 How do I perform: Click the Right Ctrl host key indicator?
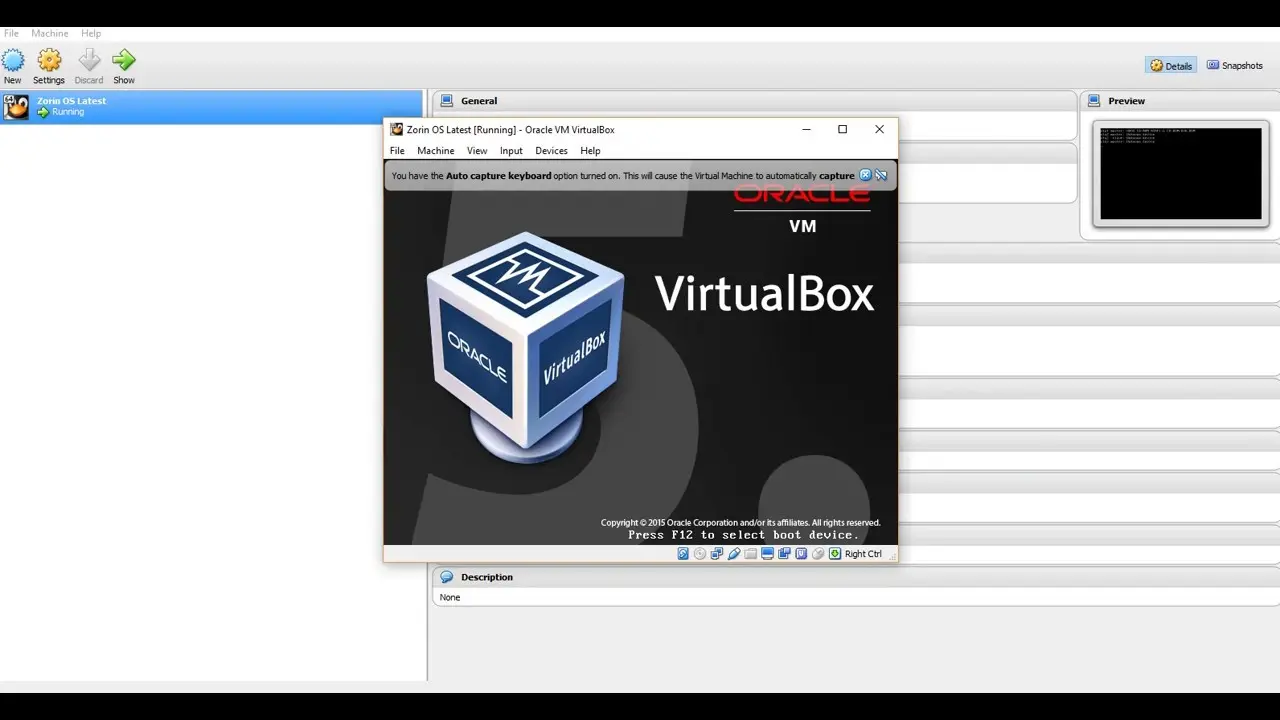pyautogui.click(x=863, y=554)
